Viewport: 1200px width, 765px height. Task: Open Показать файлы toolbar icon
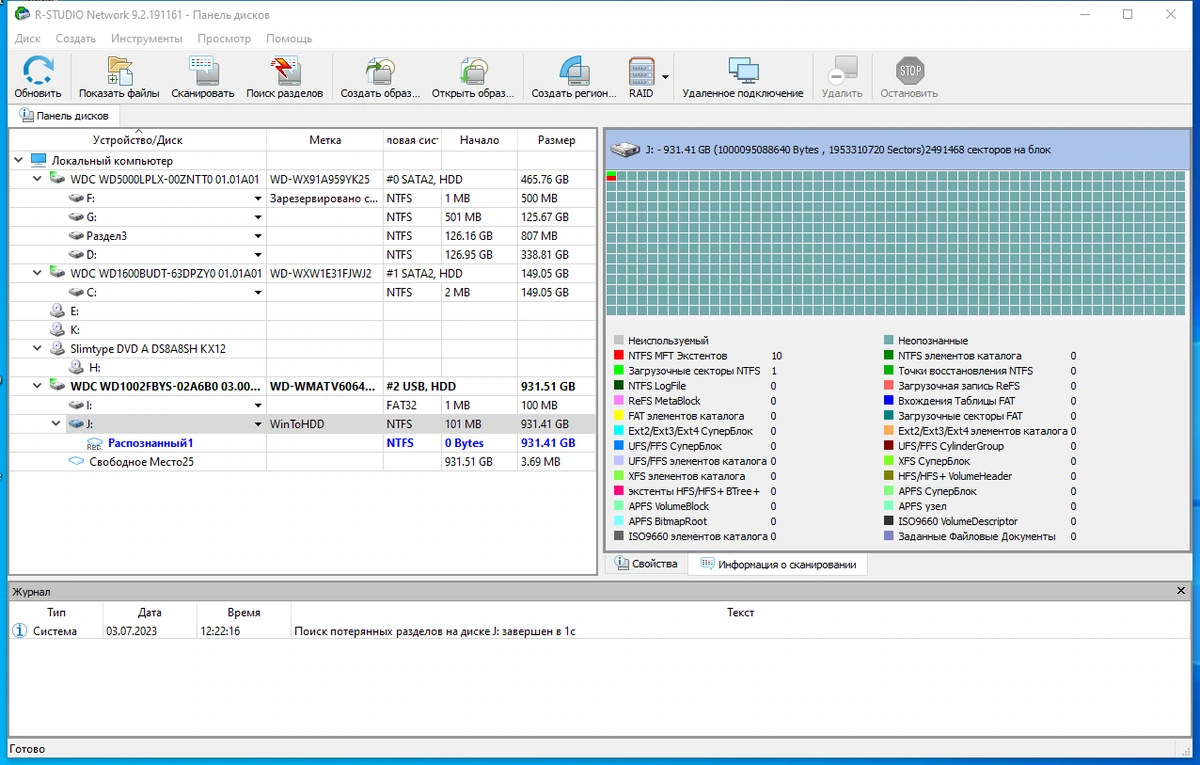pyautogui.click(x=119, y=71)
